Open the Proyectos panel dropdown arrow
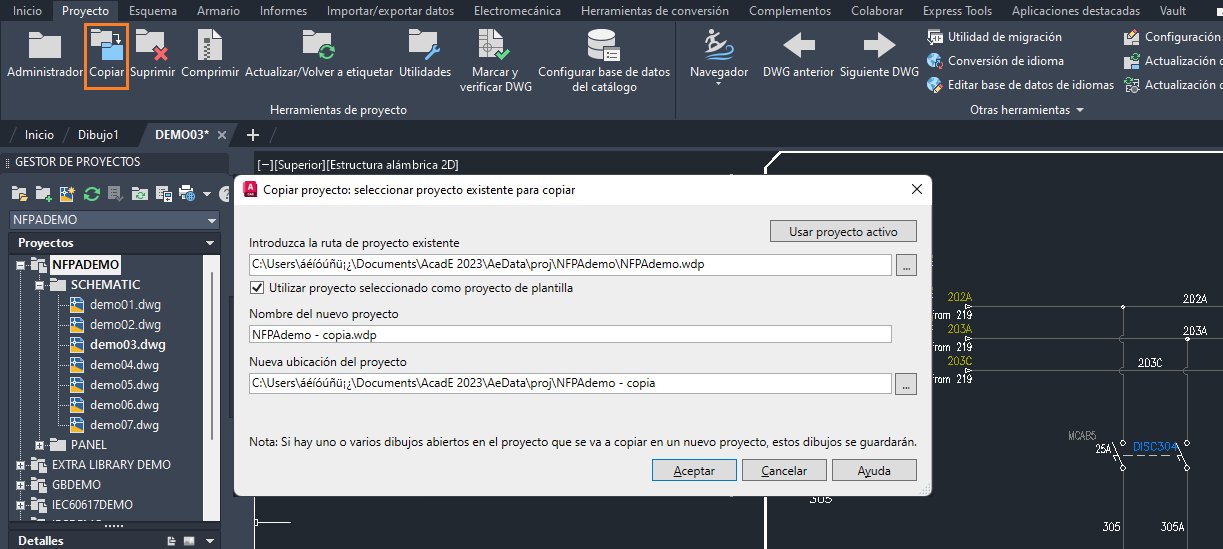The width and height of the screenshot is (1223, 549). pyautogui.click(x=210, y=243)
